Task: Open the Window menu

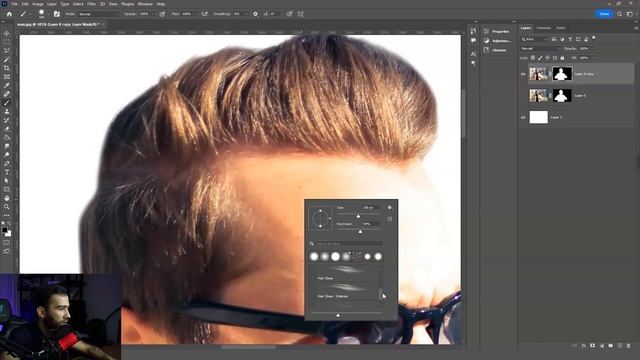Action: pos(145,4)
